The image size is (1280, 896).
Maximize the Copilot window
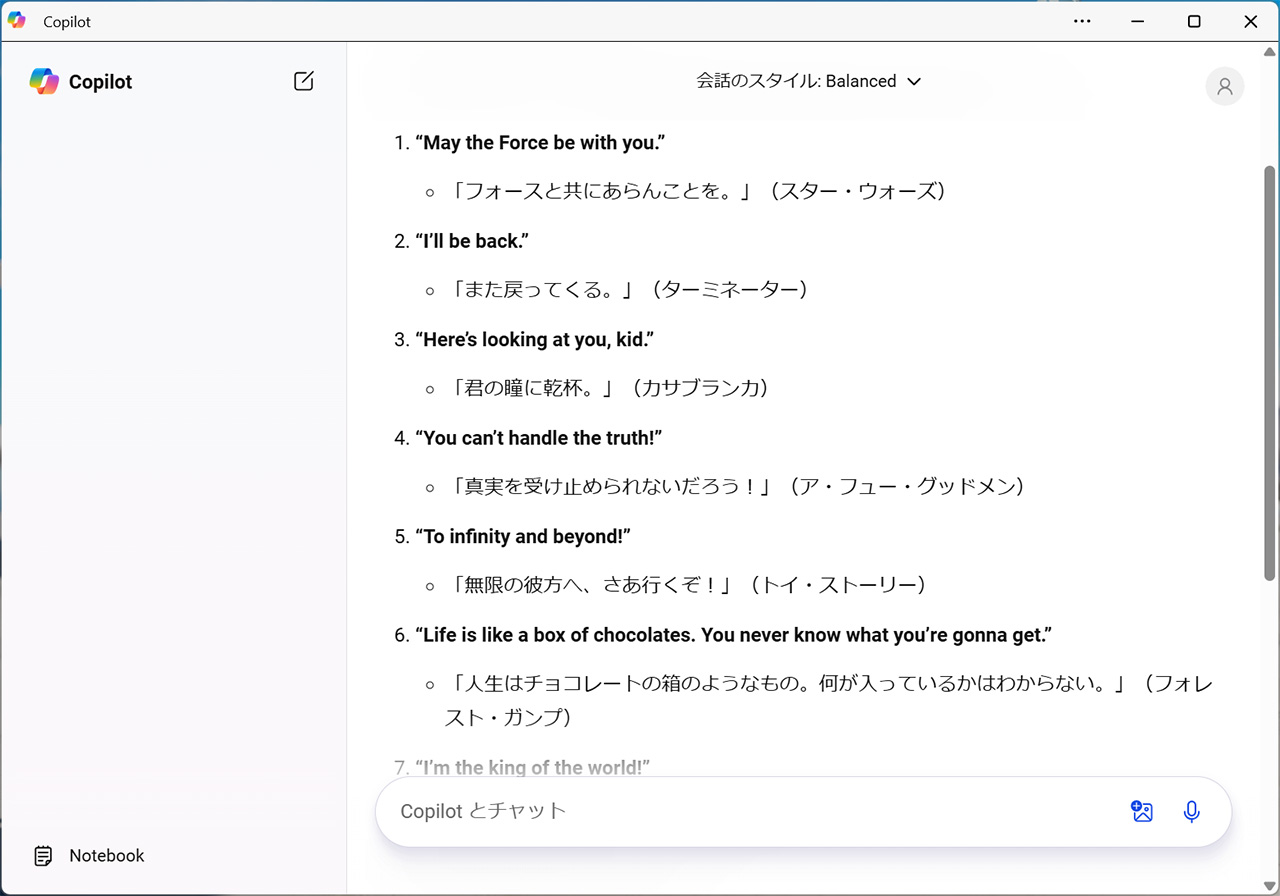coord(1194,21)
